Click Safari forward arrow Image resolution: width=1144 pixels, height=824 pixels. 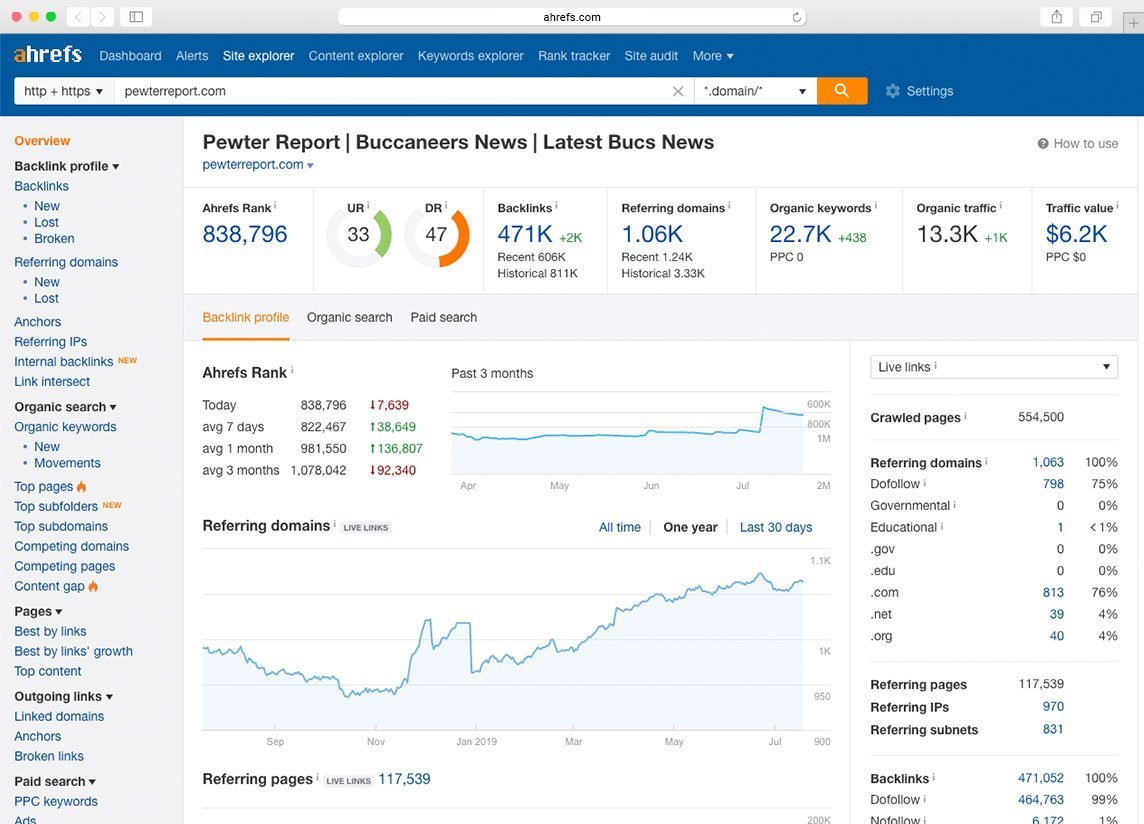[103, 17]
